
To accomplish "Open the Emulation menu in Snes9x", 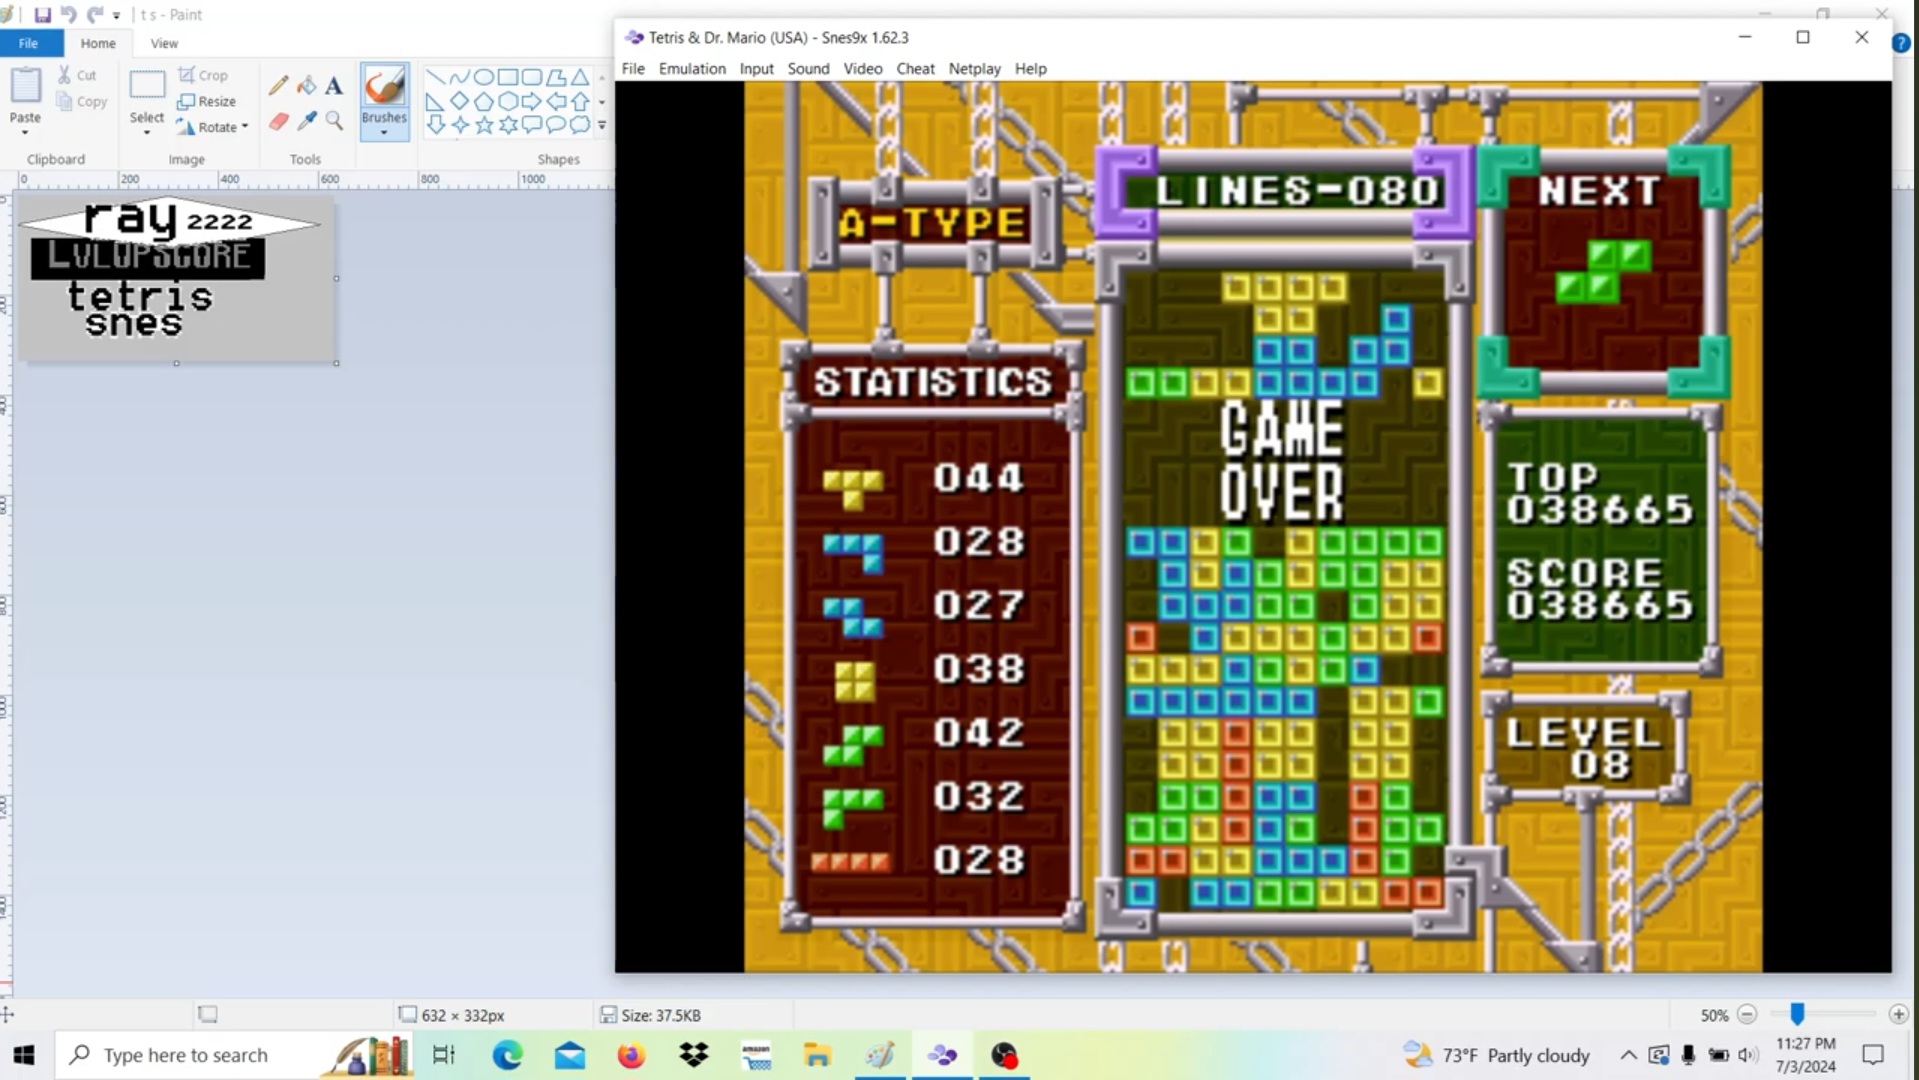I will click(691, 69).
